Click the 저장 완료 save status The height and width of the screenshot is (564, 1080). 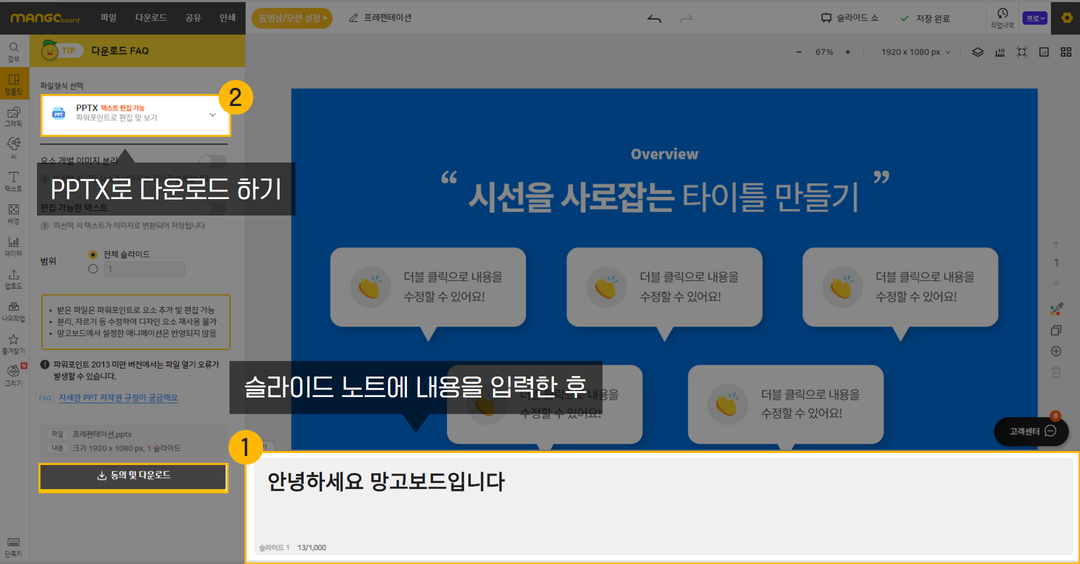pyautogui.click(x=925, y=19)
